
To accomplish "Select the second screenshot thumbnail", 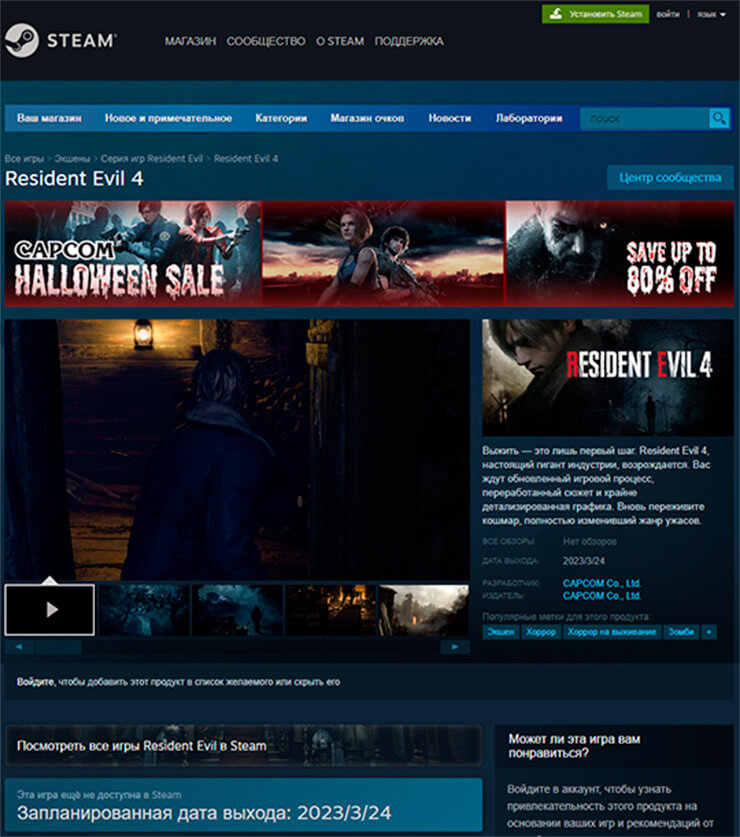I will point(144,610).
